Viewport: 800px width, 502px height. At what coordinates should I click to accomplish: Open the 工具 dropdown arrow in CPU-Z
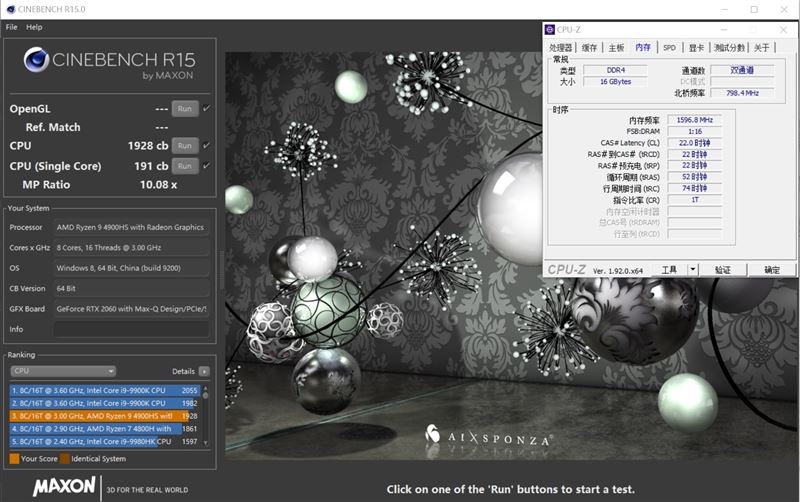tap(692, 270)
